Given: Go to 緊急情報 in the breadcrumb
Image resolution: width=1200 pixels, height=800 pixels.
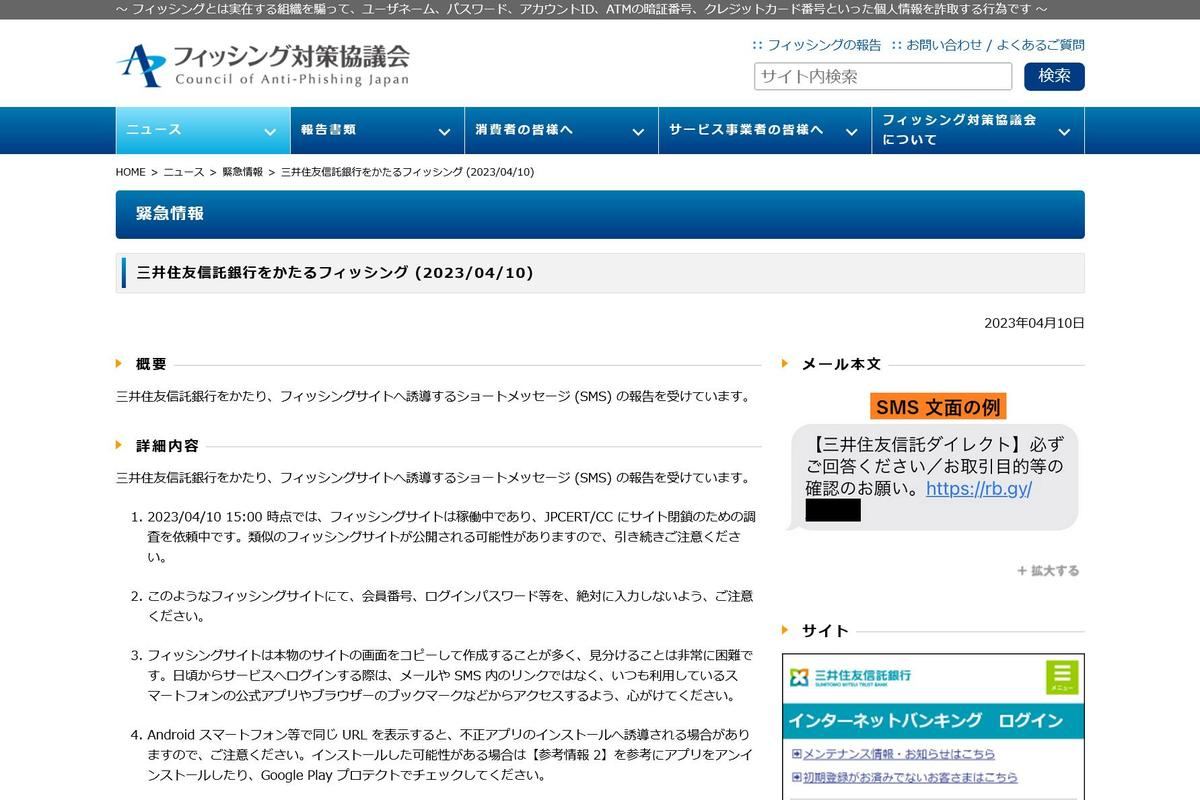Looking at the screenshot, I should coord(242,172).
